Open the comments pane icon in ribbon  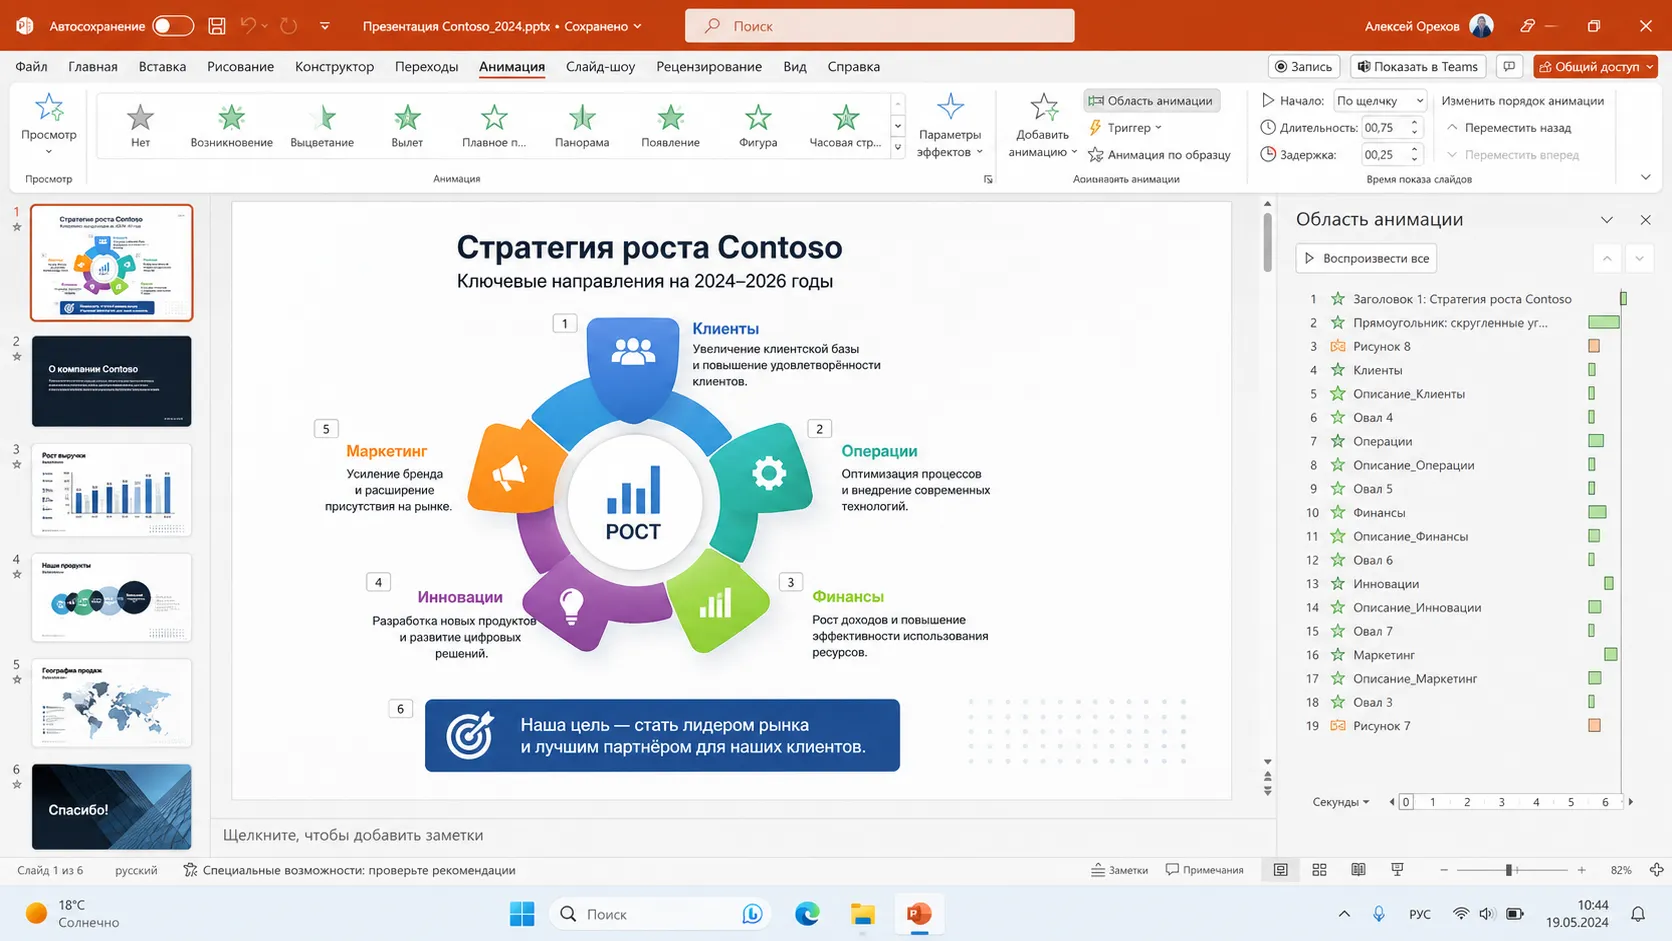tap(1509, 66)
